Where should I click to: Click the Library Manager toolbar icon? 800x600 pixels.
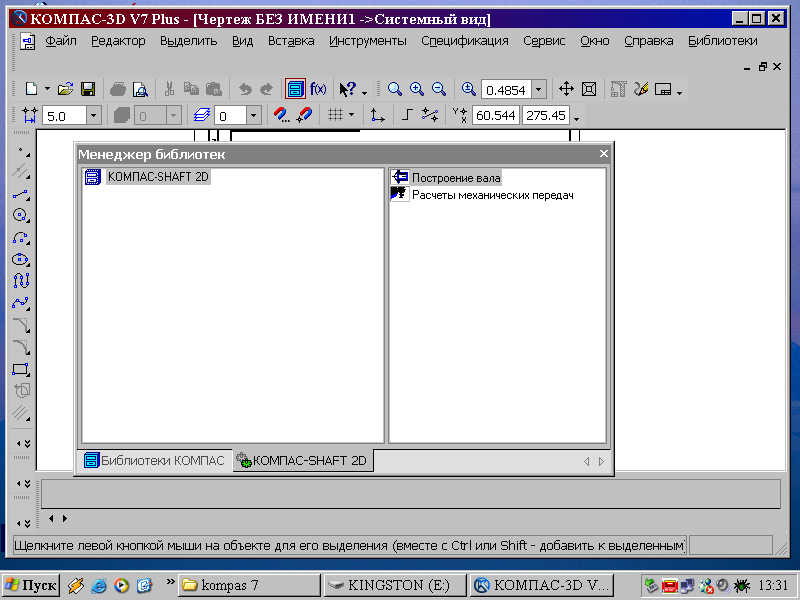pos(295,89)
